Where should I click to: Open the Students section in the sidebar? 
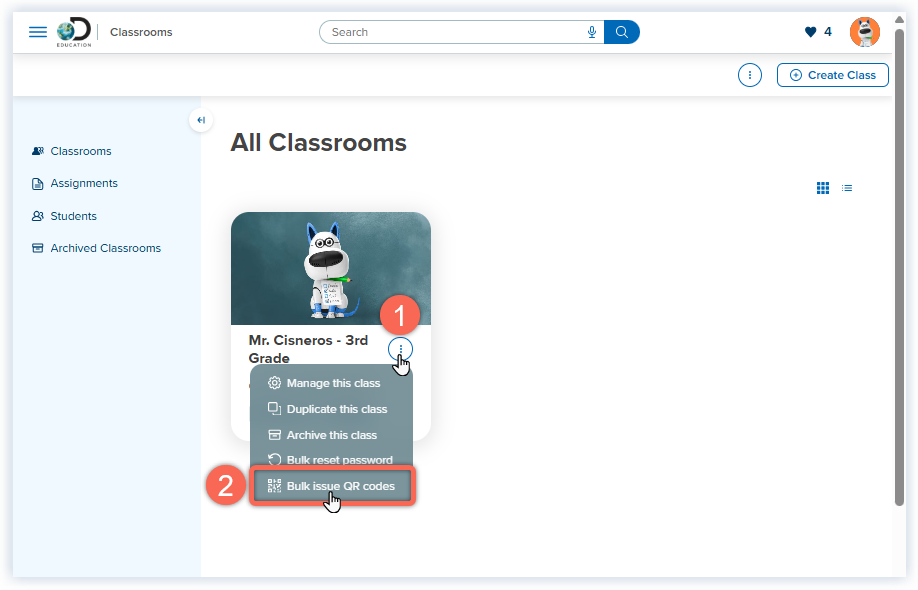(74, 216)
